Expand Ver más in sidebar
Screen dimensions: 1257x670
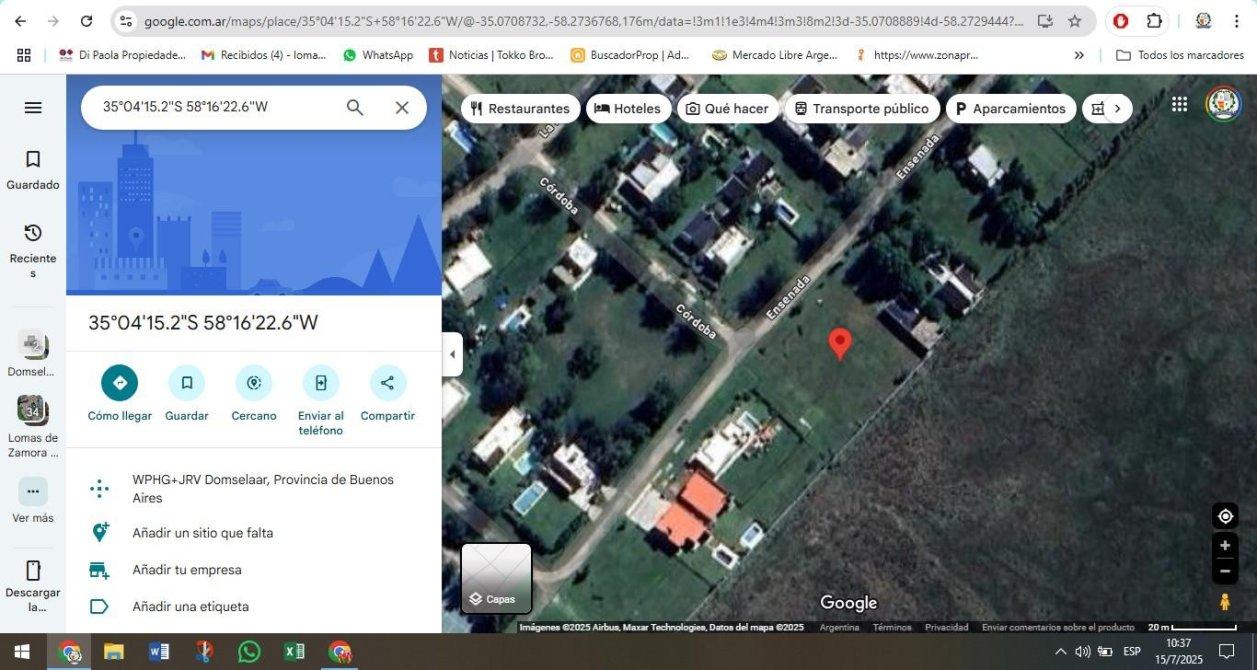click(x=33, y=500)
